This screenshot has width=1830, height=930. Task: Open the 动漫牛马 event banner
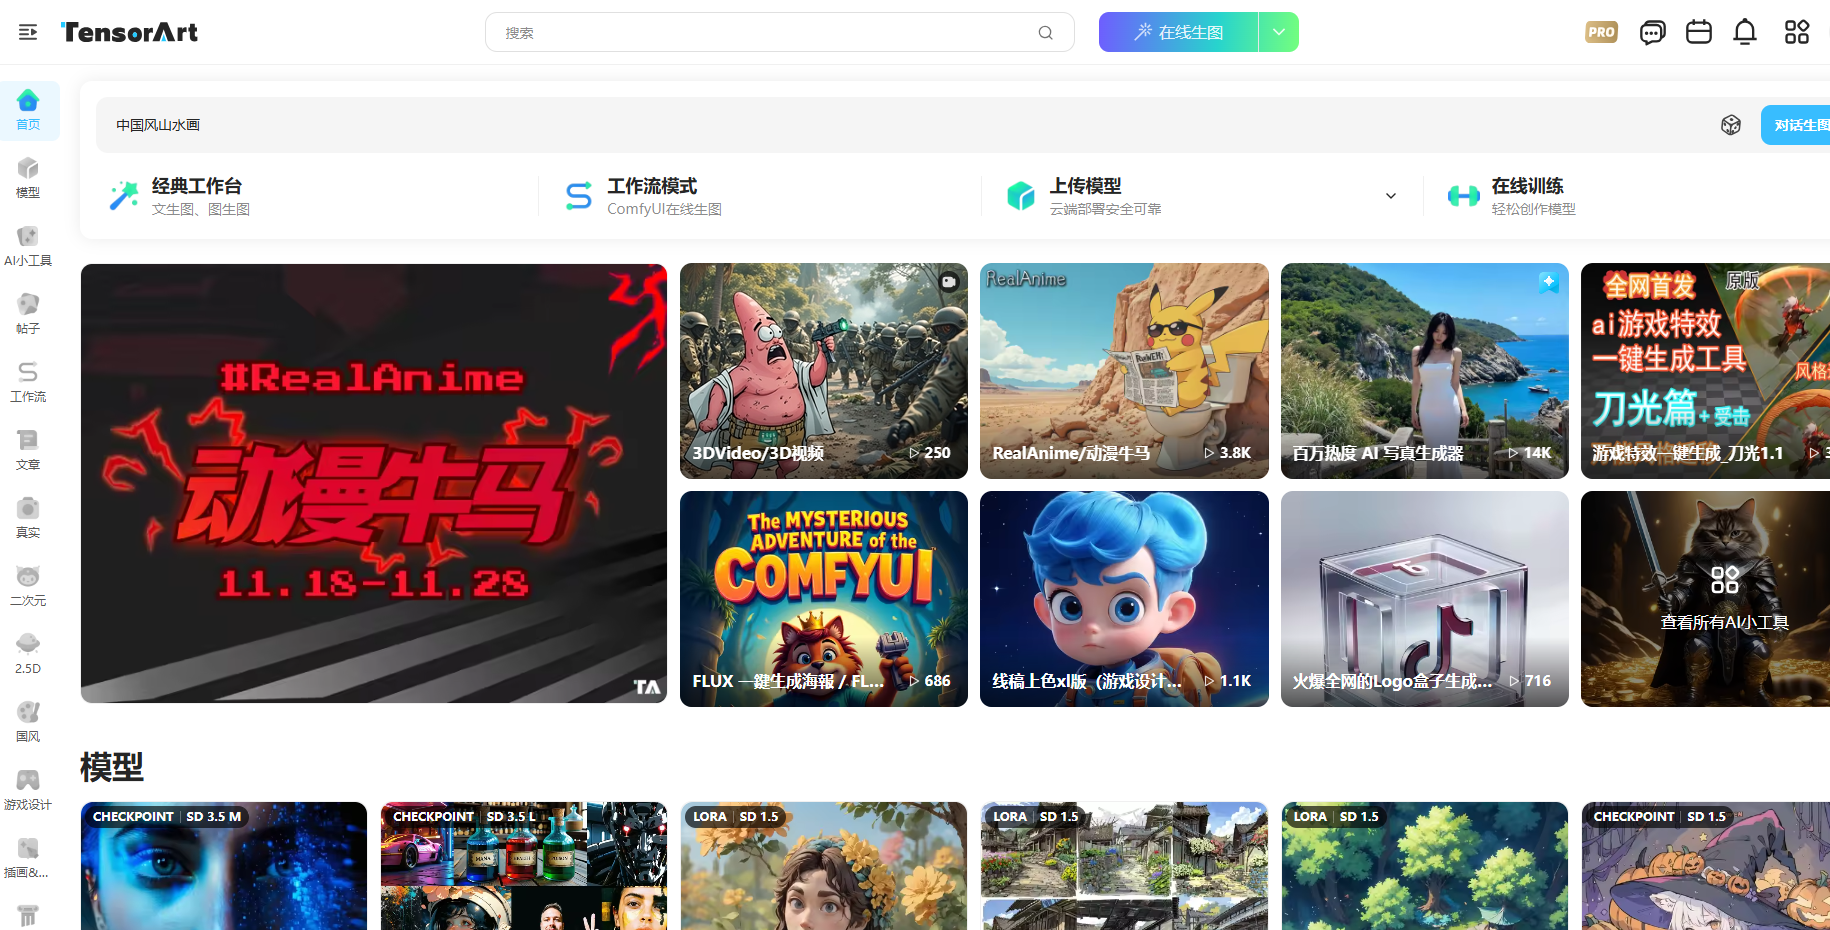point(373,483)
